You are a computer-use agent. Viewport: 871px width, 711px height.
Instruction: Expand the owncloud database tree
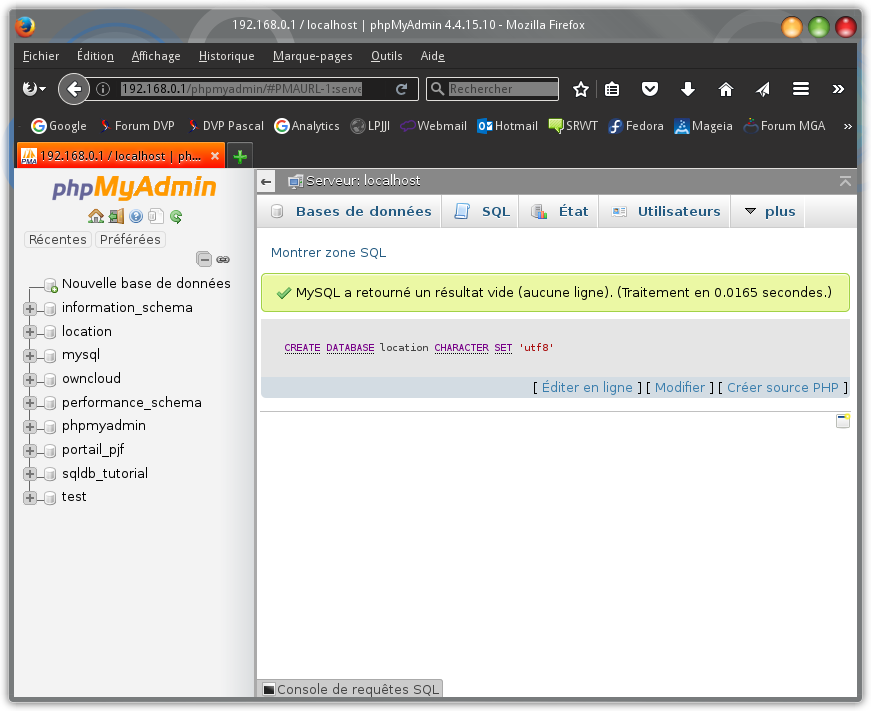[30, 379]
